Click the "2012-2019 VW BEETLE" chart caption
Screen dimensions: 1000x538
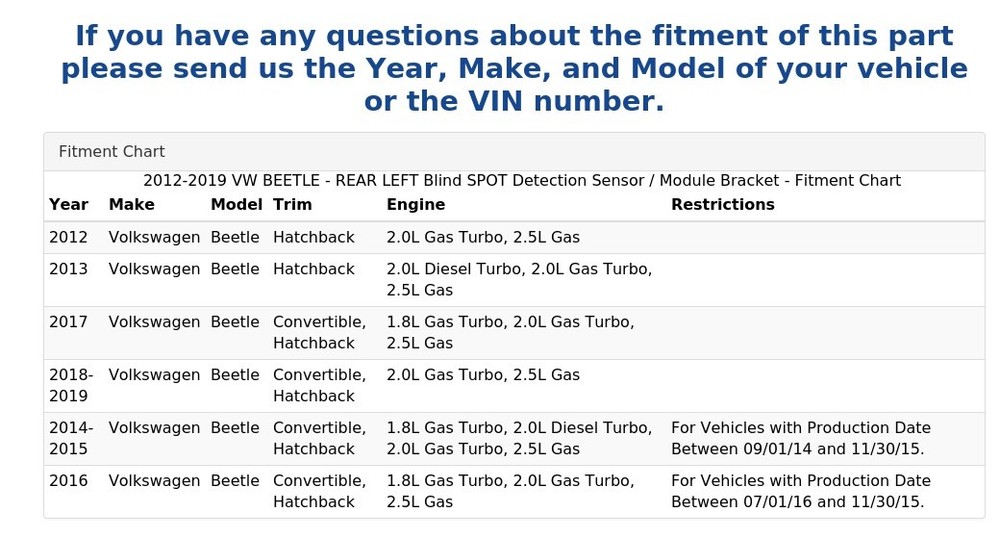coord(521,181)
